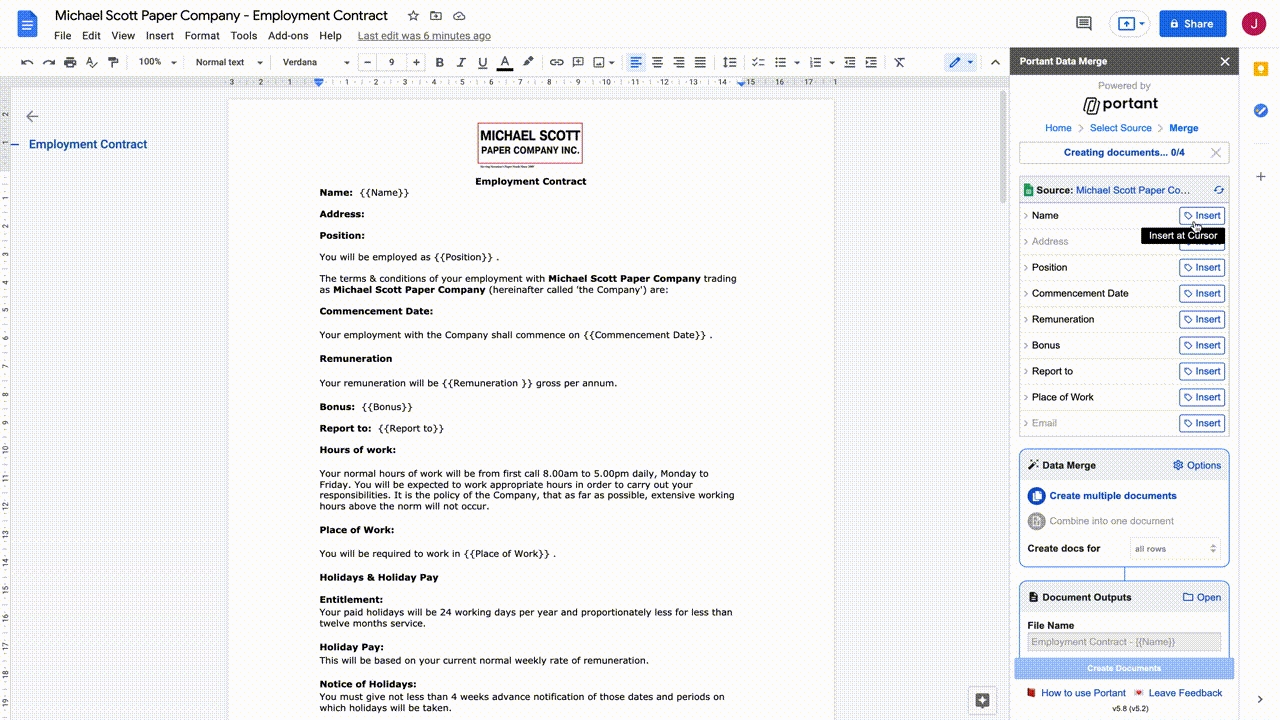Screen dimensions: 1280x720
Task: Open the Format menu
Action: [x=201, y=36]
